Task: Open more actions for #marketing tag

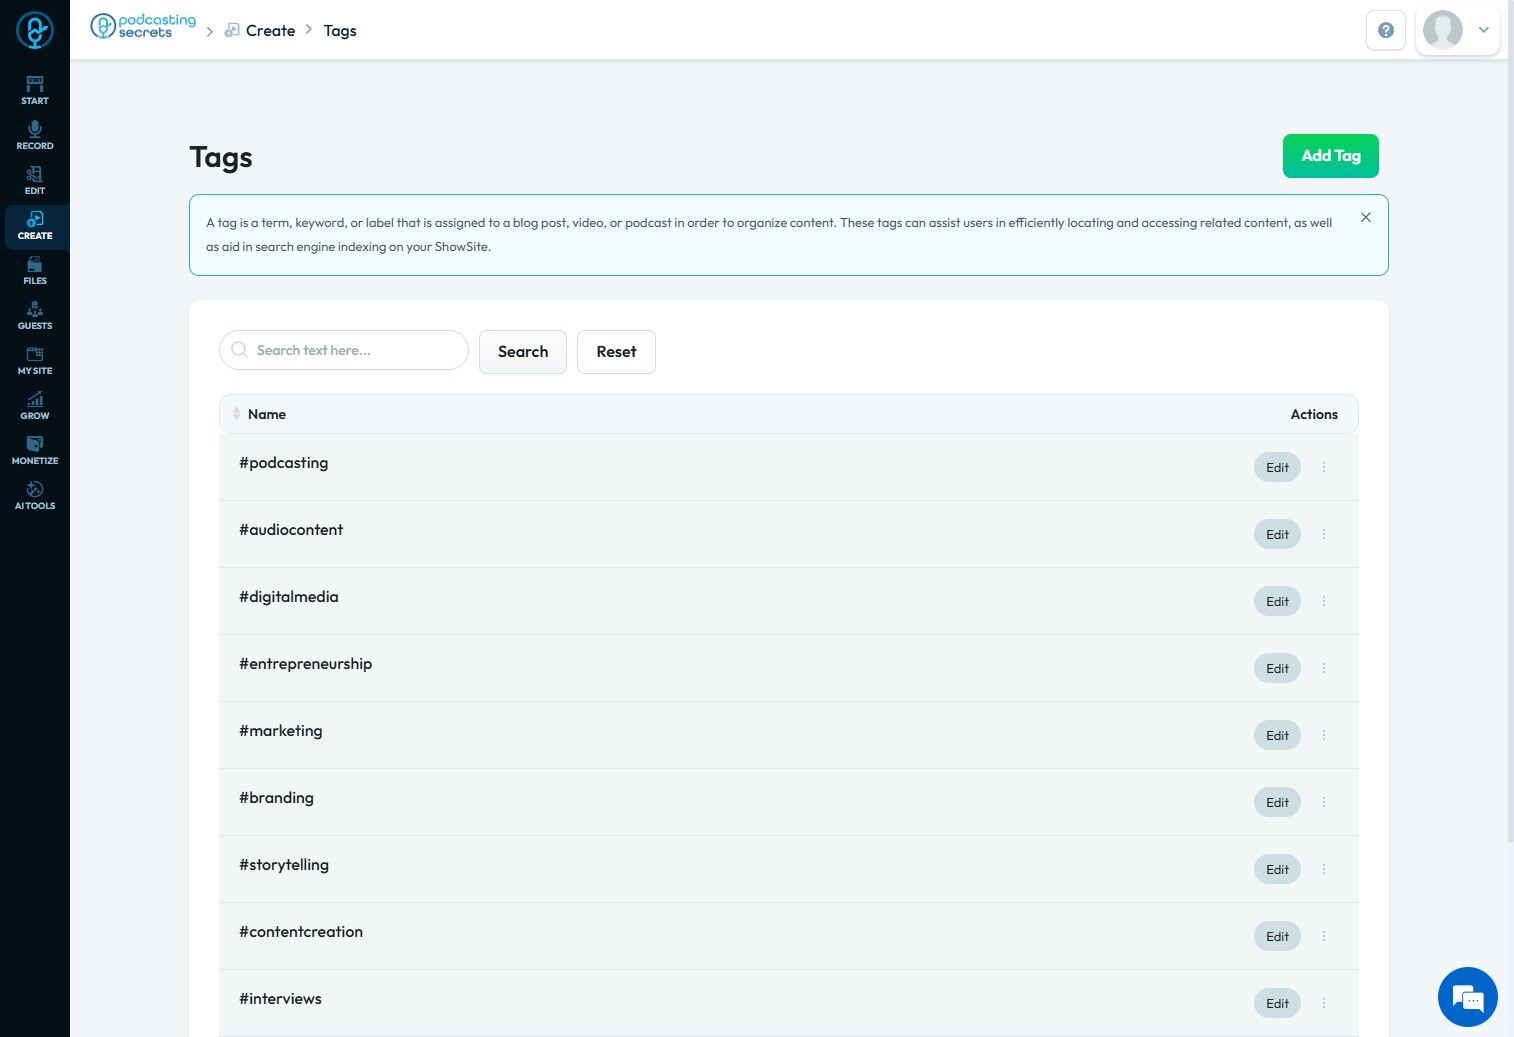Action: coord(1324,735)
